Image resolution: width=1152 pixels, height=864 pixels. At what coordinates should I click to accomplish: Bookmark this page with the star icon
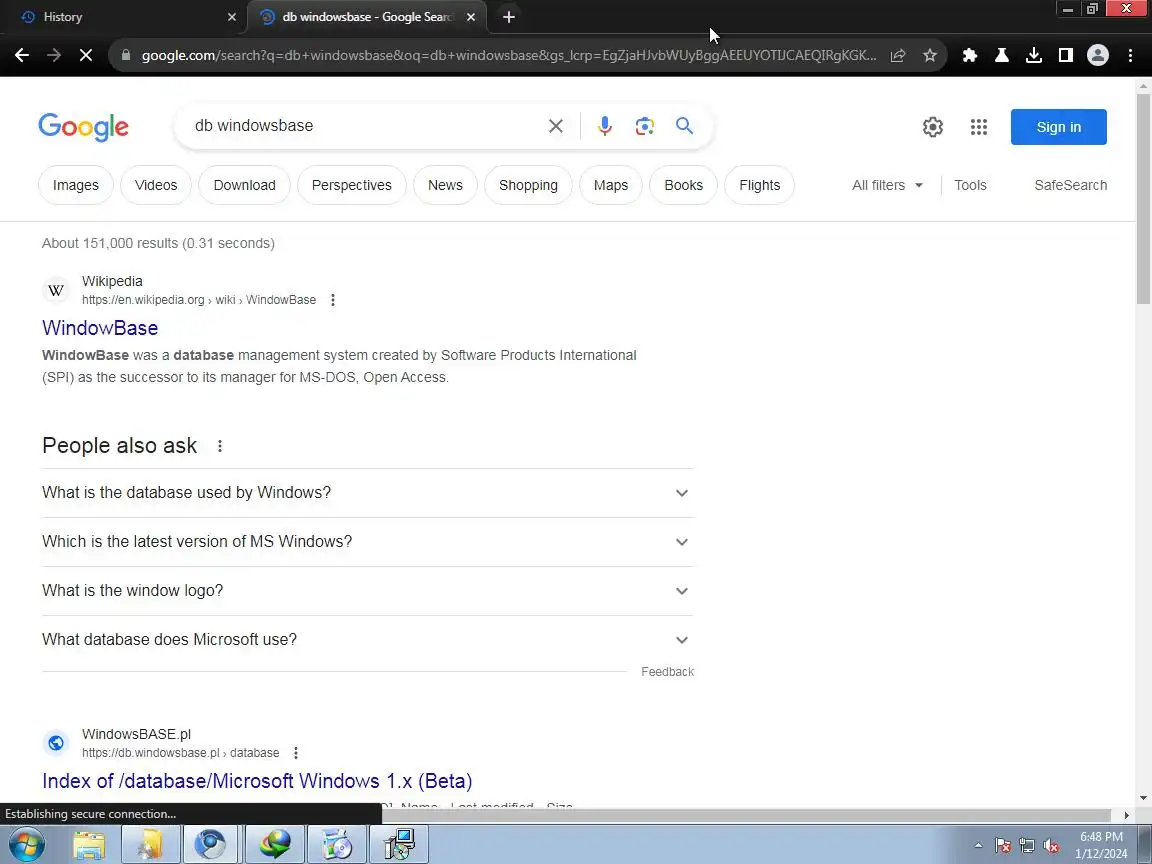[930, 55]
